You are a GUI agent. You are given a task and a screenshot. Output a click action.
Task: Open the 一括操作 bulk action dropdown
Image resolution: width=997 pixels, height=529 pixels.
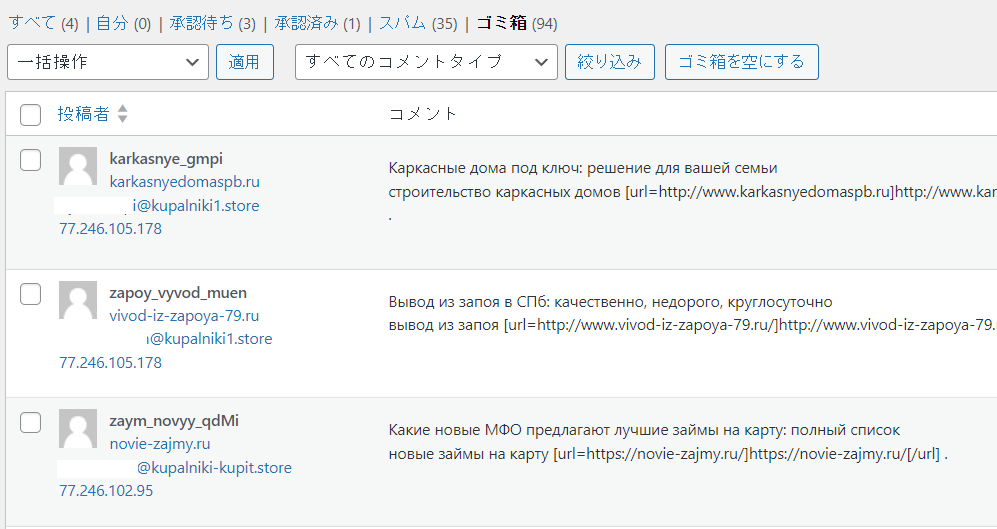(108, 62)
